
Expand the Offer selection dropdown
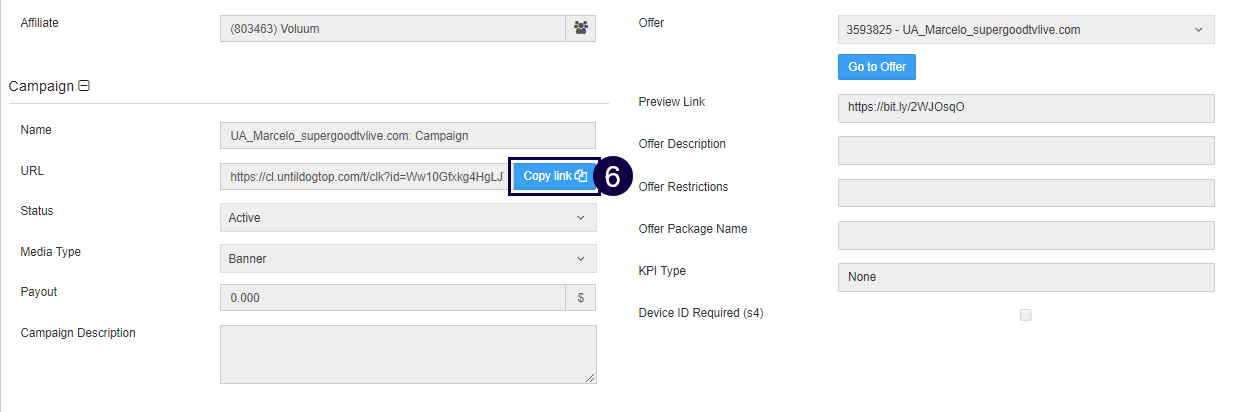(x=1025, y=30)
